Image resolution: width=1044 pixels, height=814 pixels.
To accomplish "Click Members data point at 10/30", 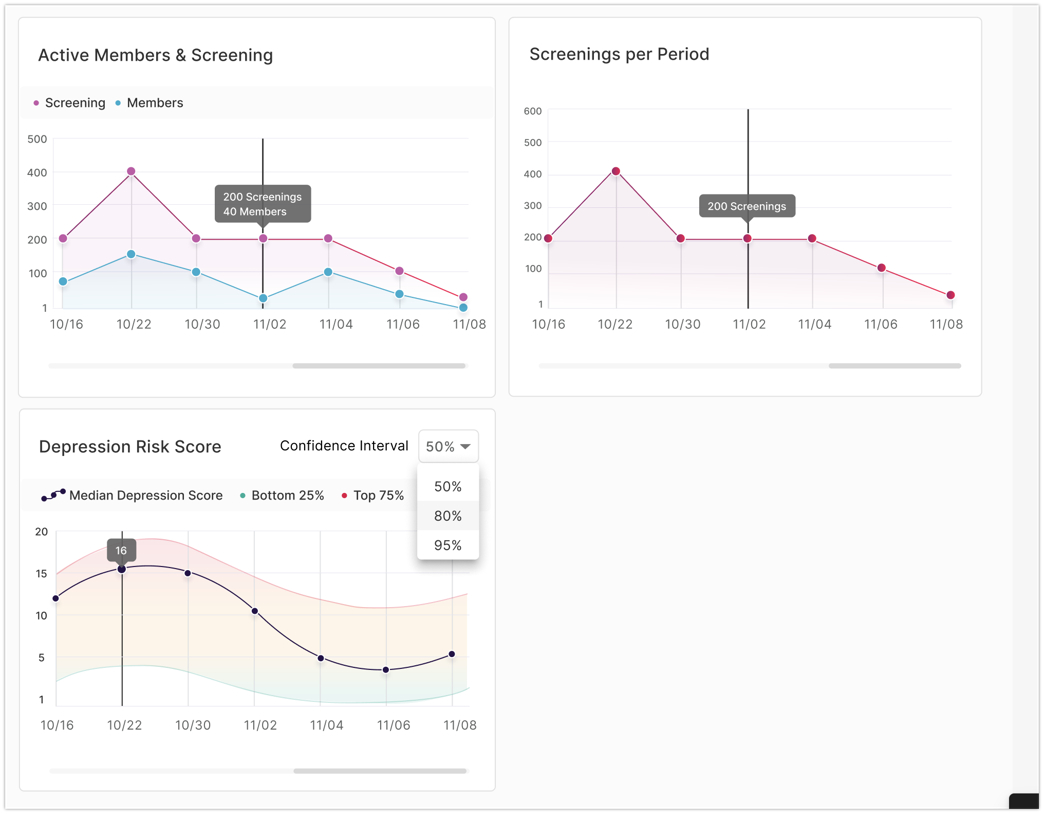I will (x=196, y=272).
